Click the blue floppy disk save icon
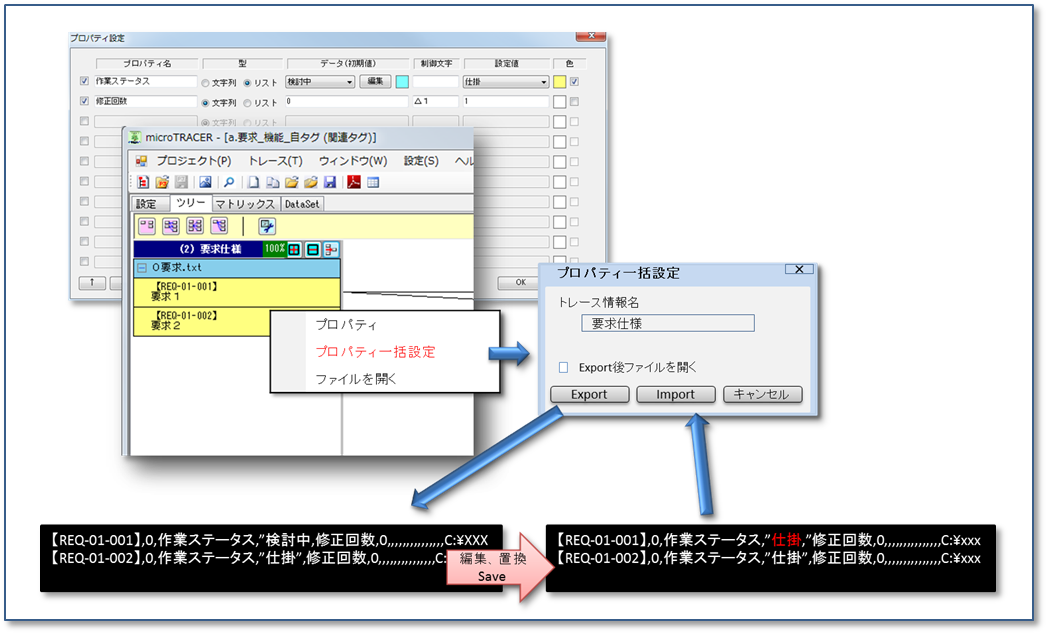Screen dimensions: 1047x634 click(330, 182)
